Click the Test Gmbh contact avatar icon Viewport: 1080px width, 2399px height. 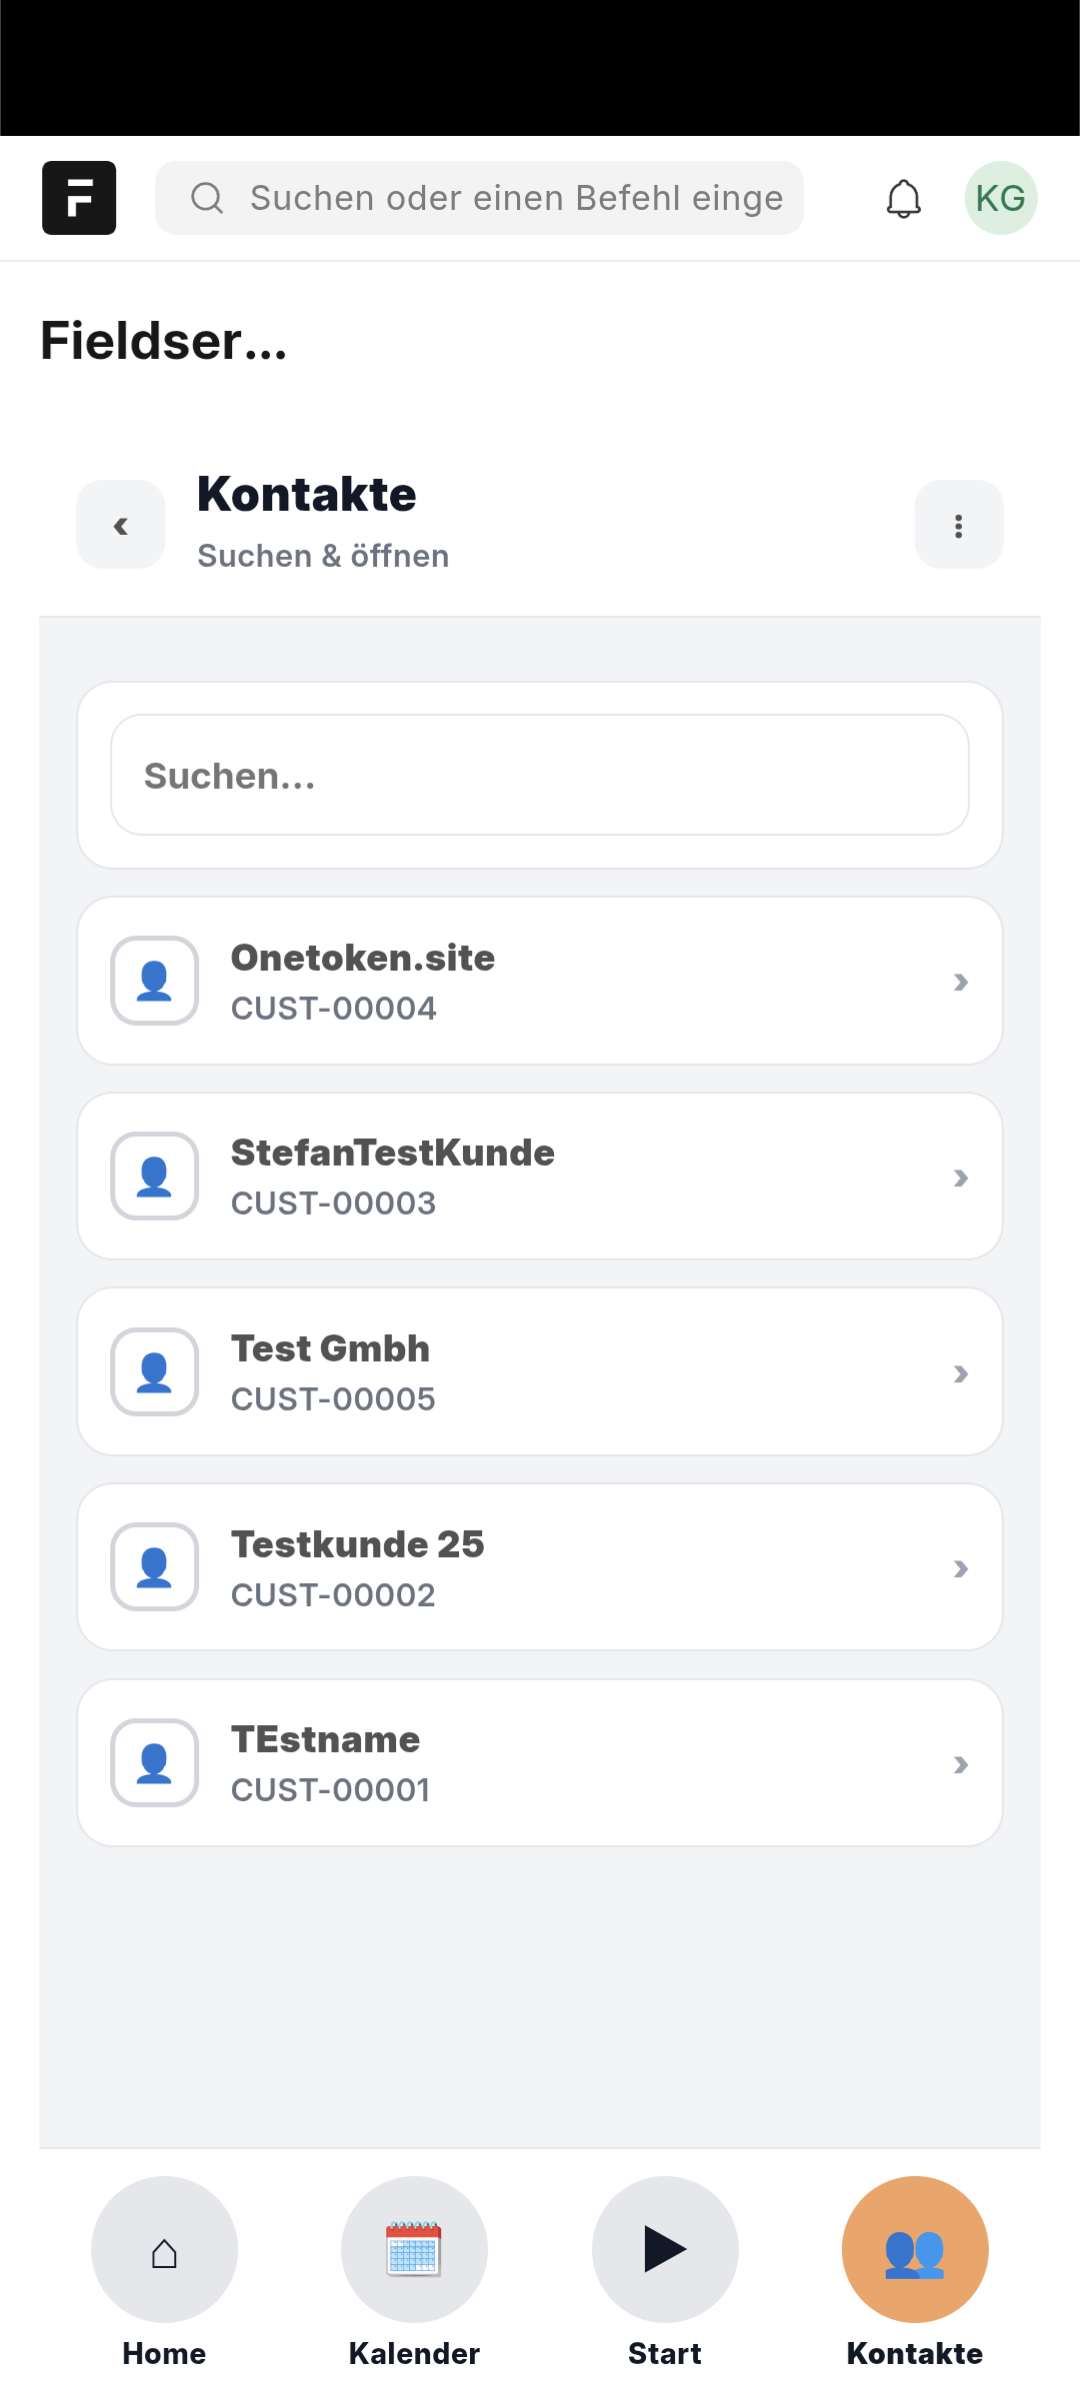(154, 1372)
